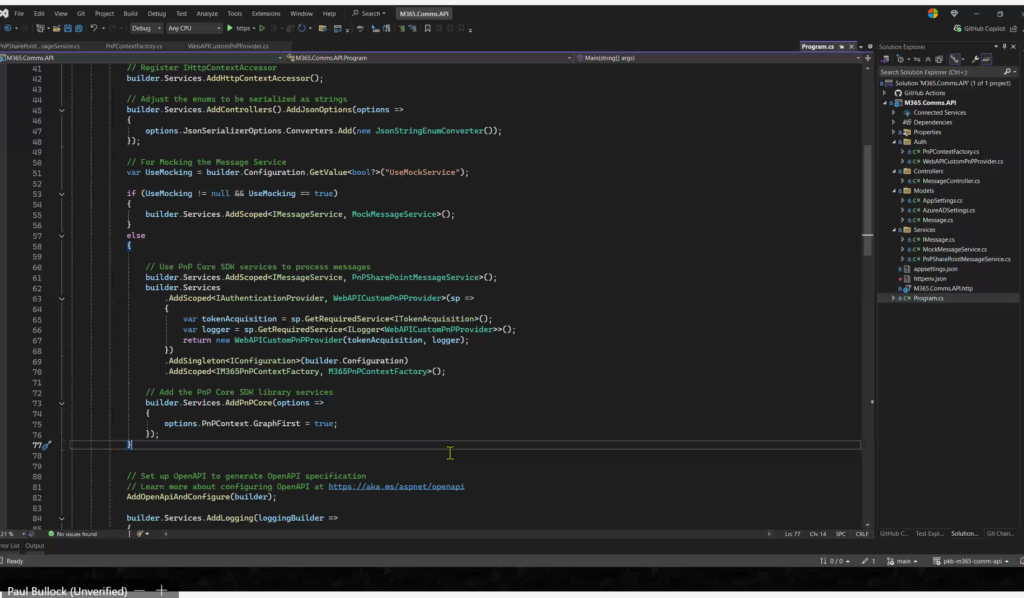The image size is (1024, 598).
Task: Click the navigate backward circle icon
Action: (8, 28)
